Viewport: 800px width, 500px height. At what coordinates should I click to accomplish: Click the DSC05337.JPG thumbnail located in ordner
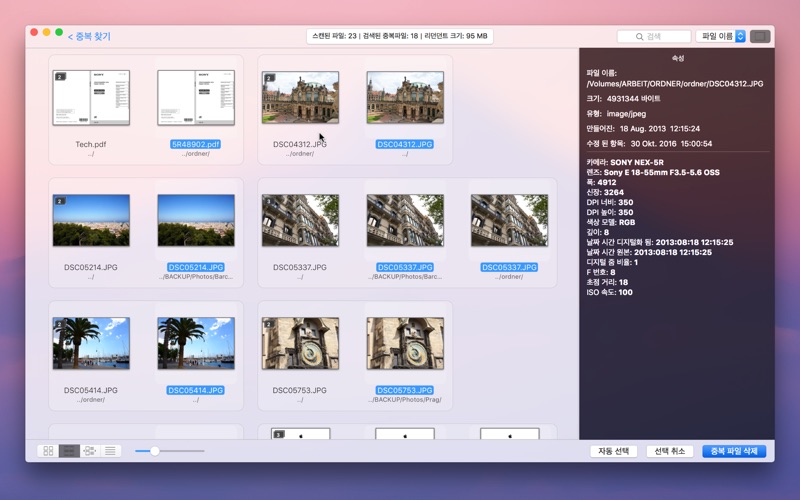tap(509, 220)
